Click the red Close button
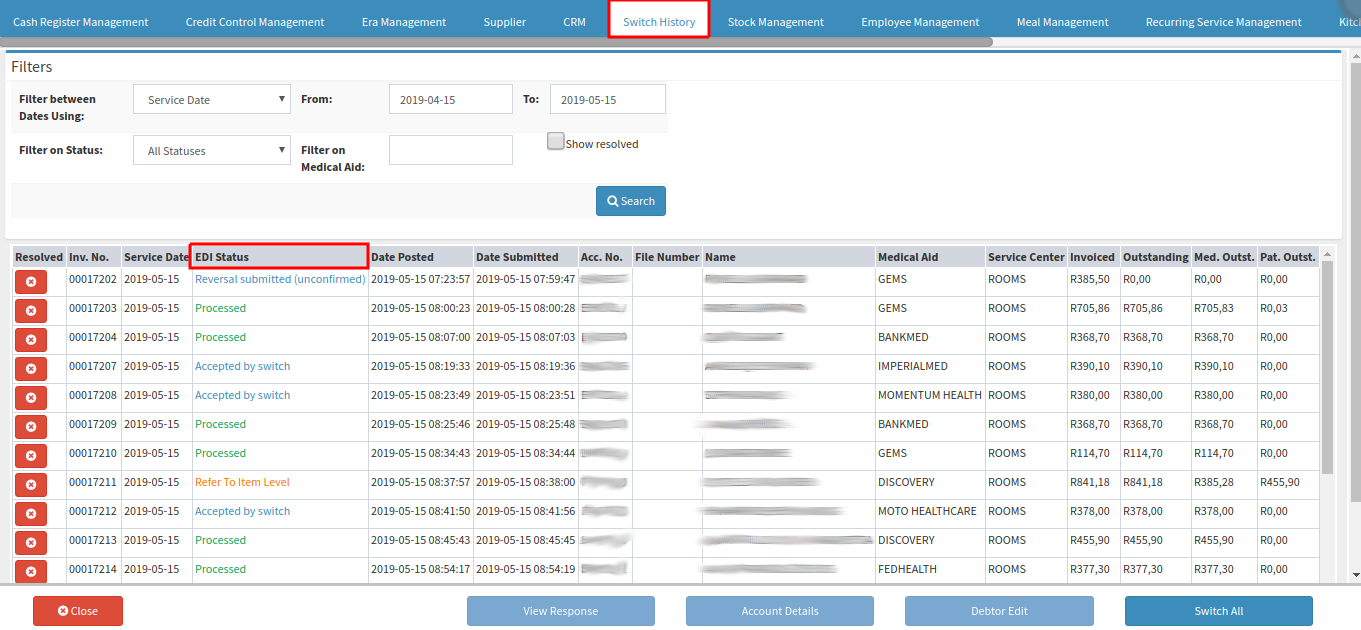This screenshot has width=1361, height=630. (78, 611)
